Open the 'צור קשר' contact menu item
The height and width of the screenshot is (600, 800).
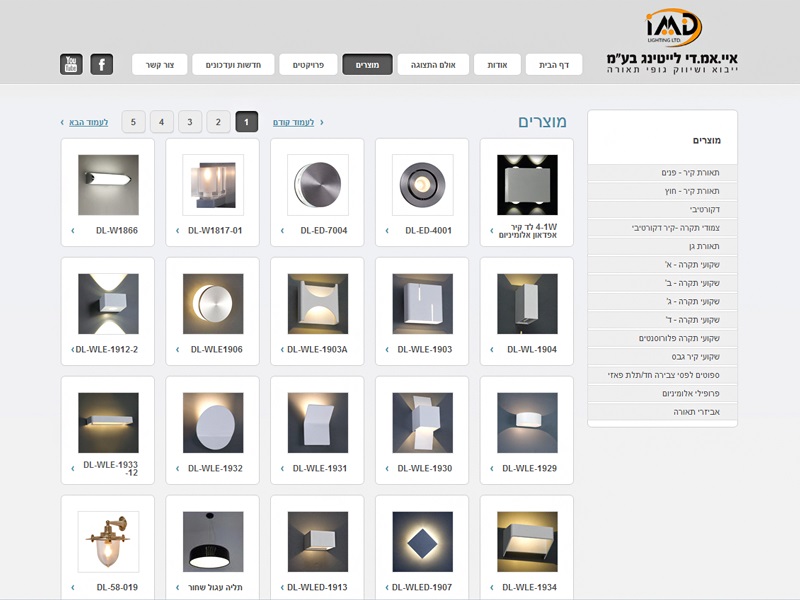point(161,65)
